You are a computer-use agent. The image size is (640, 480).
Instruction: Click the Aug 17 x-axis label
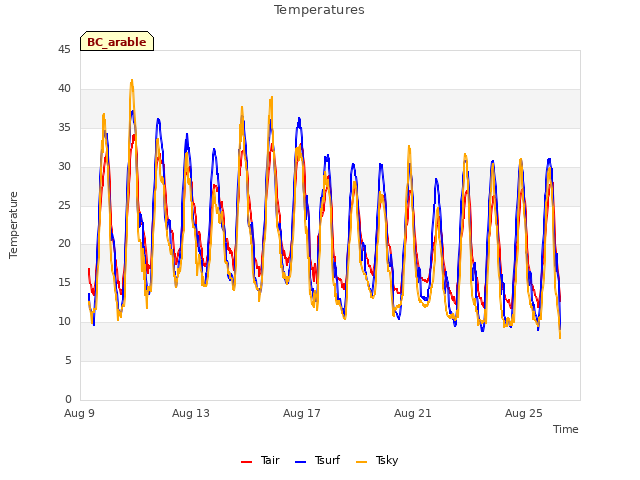[302, 413]
